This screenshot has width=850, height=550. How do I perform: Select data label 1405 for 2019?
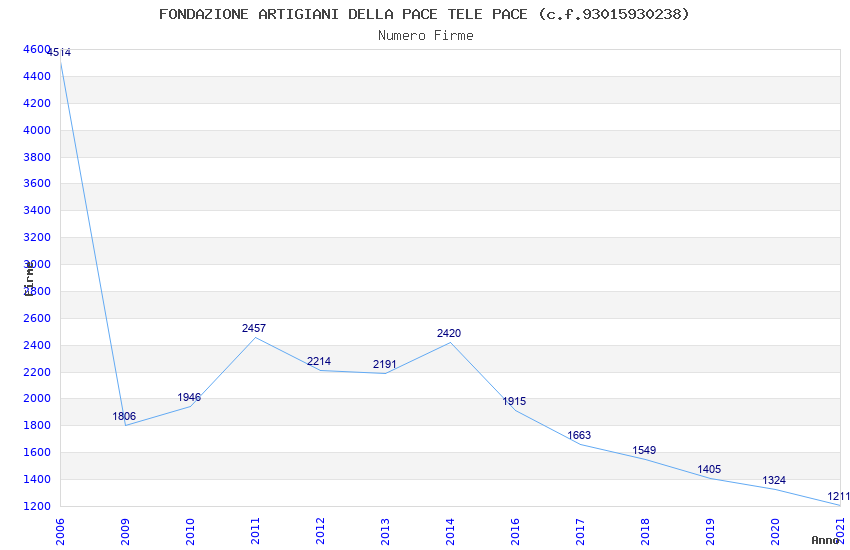coord(709,469)
